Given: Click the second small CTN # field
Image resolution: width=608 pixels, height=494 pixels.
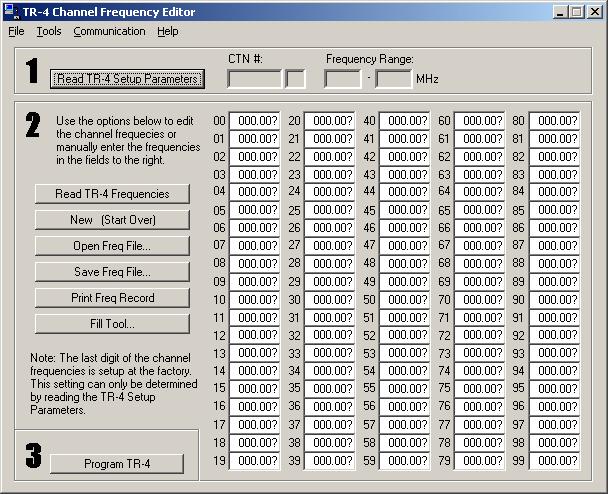Looking at the screenshot, I should coord(295,79).
